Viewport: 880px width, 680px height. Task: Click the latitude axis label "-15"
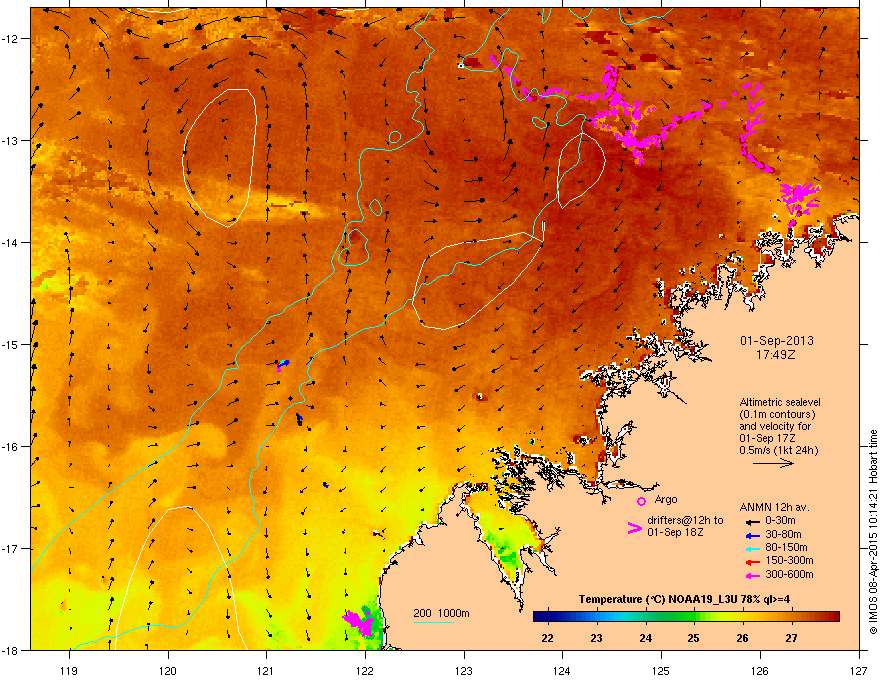(10, 344)
